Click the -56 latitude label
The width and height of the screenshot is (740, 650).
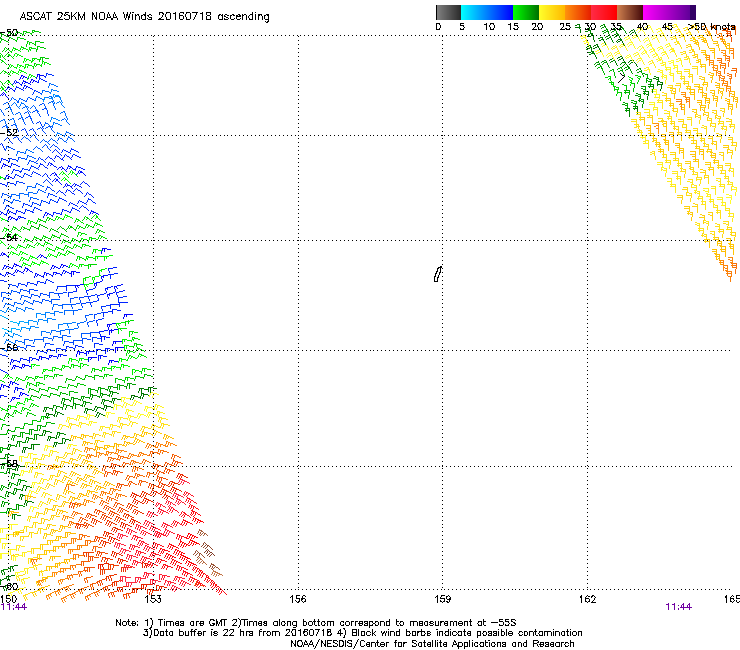[10, 347]
